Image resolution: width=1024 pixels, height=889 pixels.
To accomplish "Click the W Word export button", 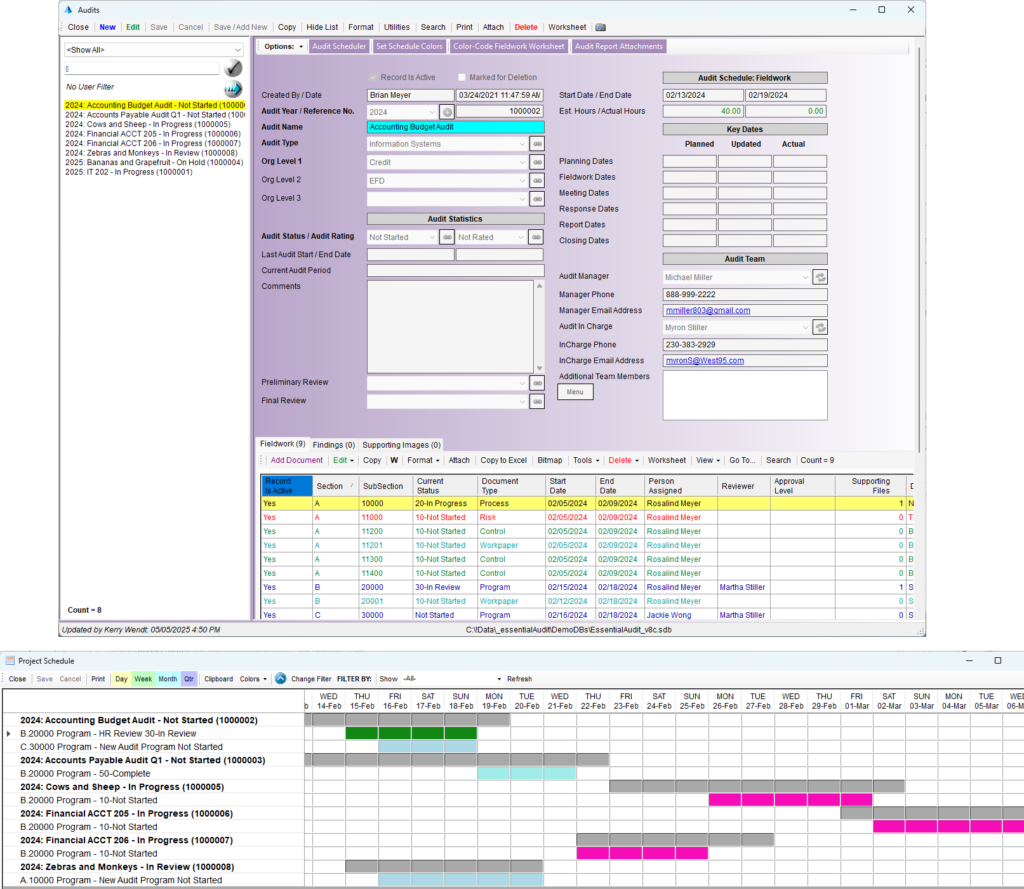I will pos(394,461).
